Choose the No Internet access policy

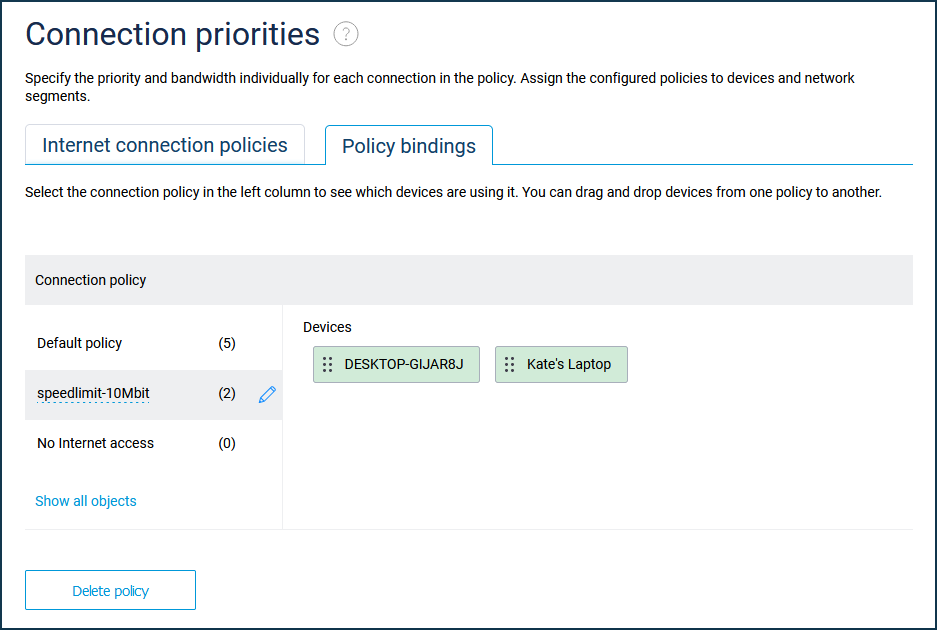(x=96, y=443)
